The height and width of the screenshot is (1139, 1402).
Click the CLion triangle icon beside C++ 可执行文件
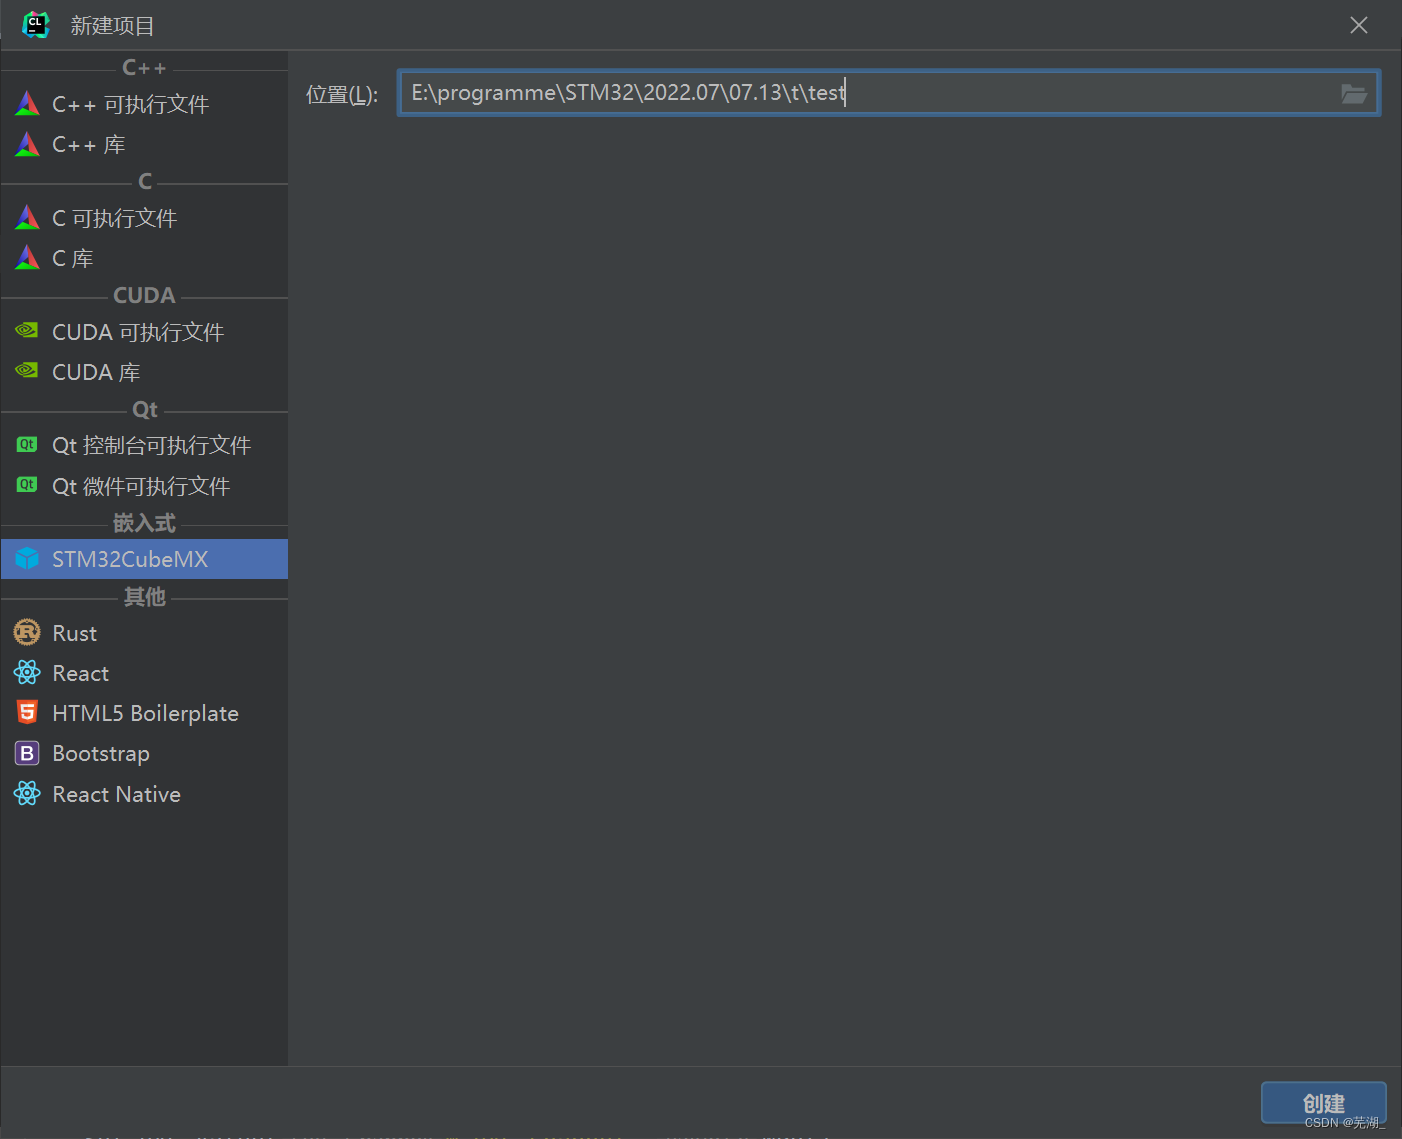(x=27, y=103)
